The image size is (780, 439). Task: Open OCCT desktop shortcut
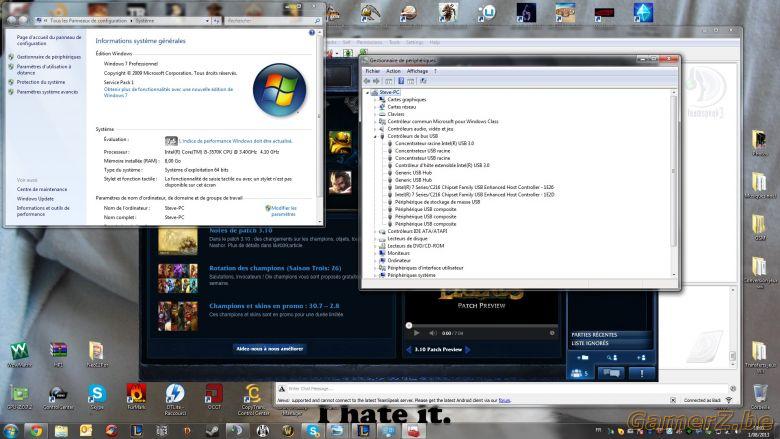(214, 396)
